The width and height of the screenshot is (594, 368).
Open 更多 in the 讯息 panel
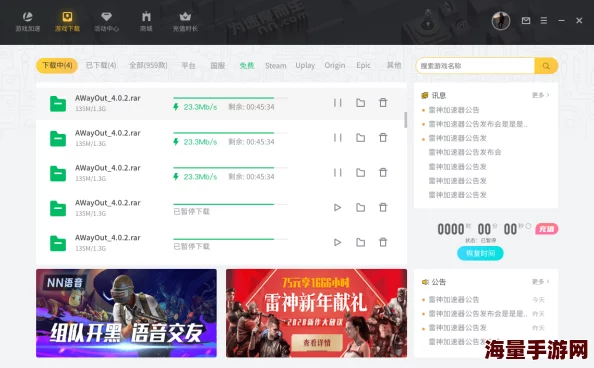(541, 95)
